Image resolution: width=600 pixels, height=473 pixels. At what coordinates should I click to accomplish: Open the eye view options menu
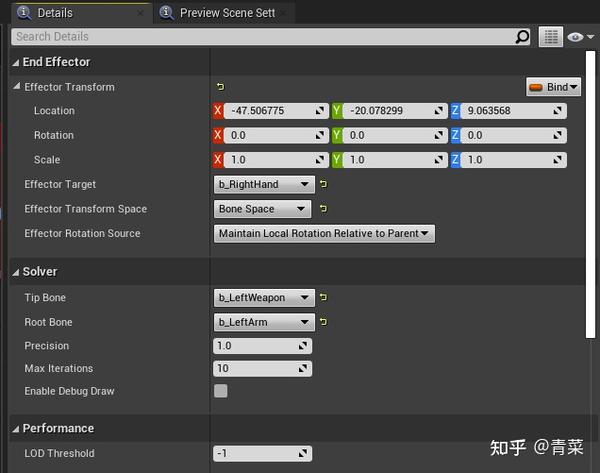[x=577, y=37]
